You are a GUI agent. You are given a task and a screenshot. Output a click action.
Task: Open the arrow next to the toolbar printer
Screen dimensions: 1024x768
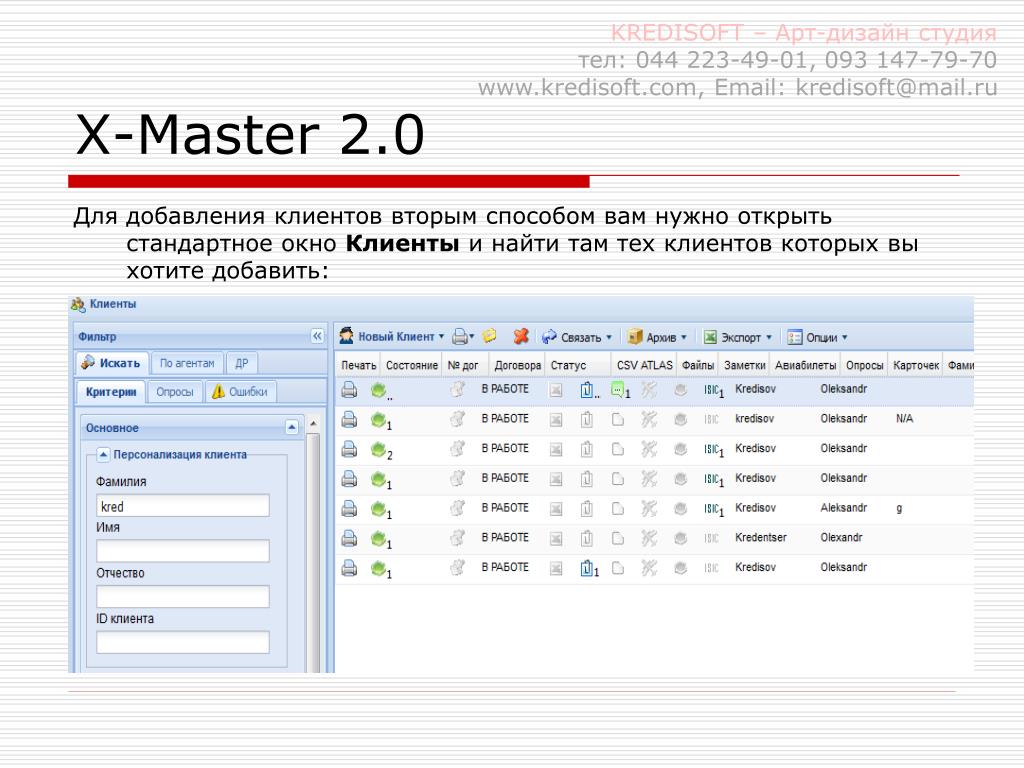point(472,337)
